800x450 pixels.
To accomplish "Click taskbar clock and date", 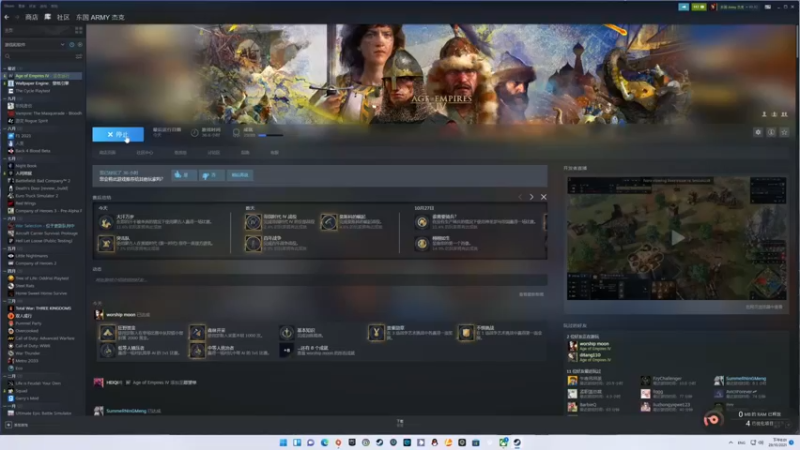I will click(x=780, y=442).
